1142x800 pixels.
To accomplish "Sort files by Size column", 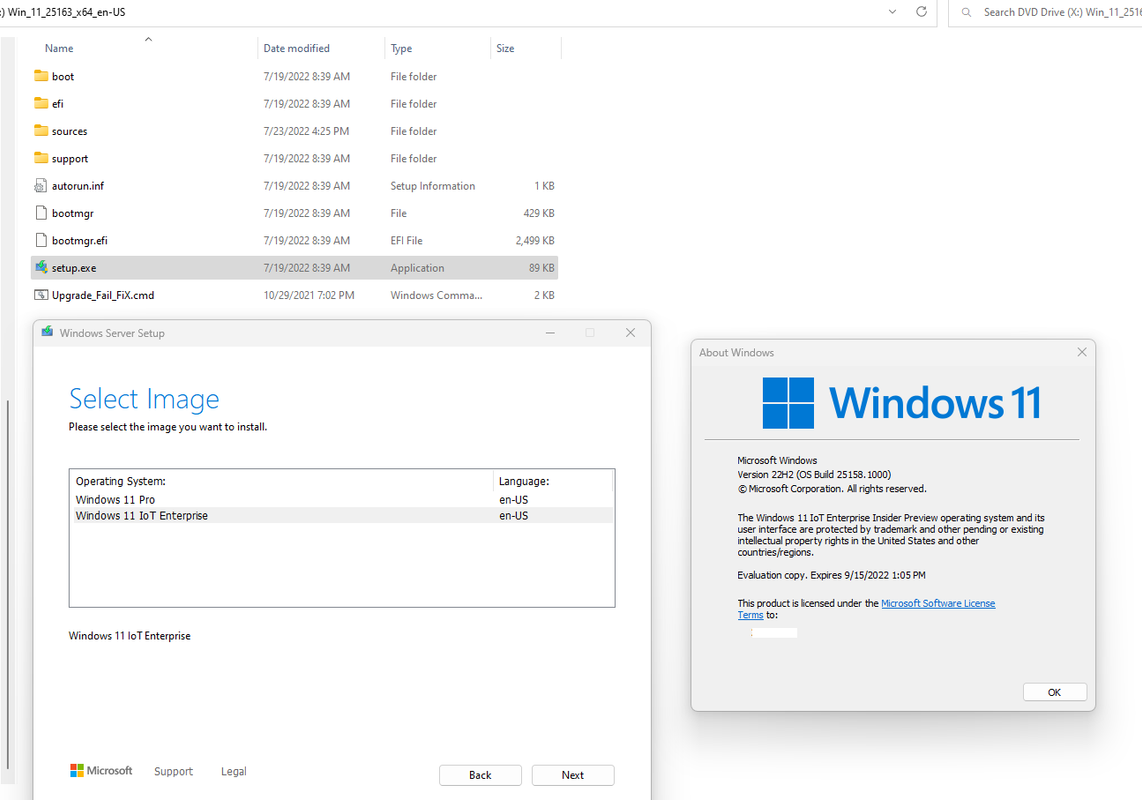I will 505,48.
